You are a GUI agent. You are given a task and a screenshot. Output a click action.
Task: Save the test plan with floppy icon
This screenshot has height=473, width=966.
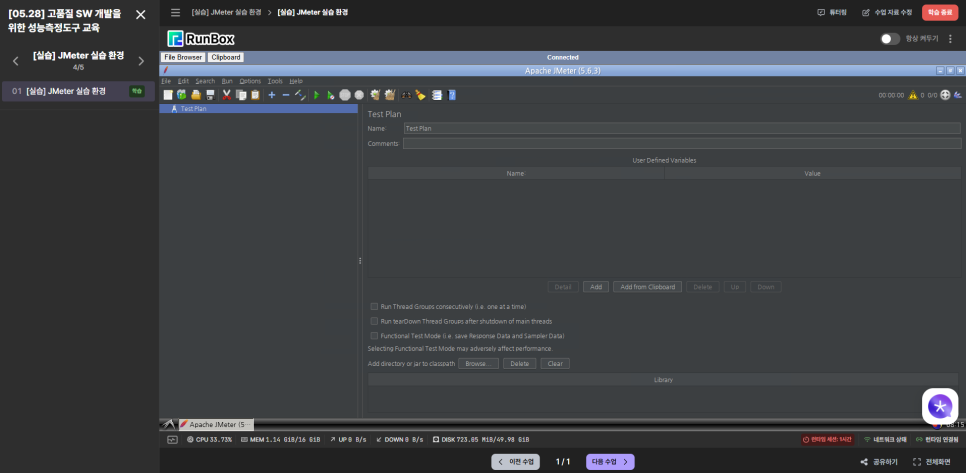210,95
